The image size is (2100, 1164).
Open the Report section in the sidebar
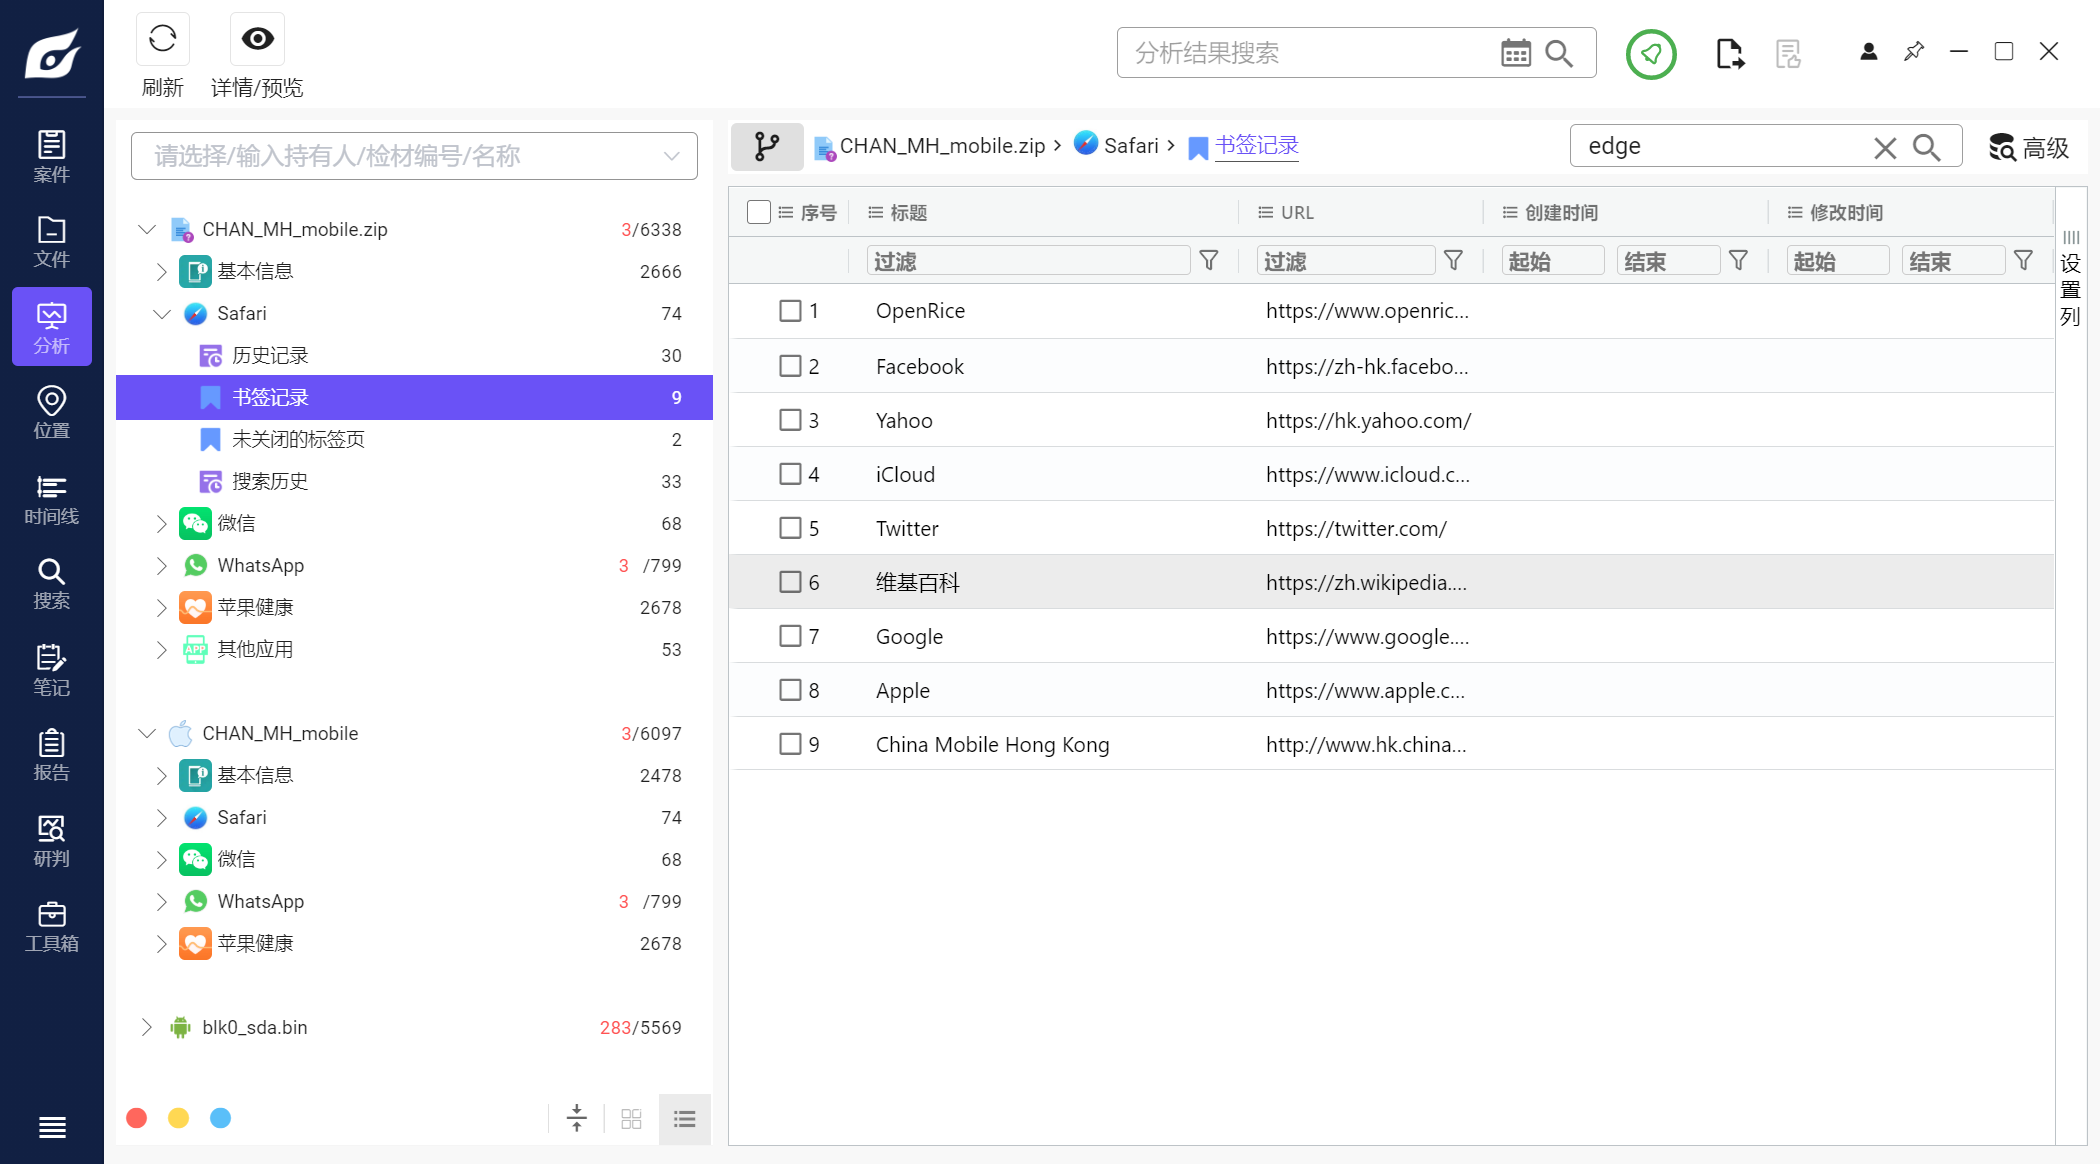coord(51,755)
